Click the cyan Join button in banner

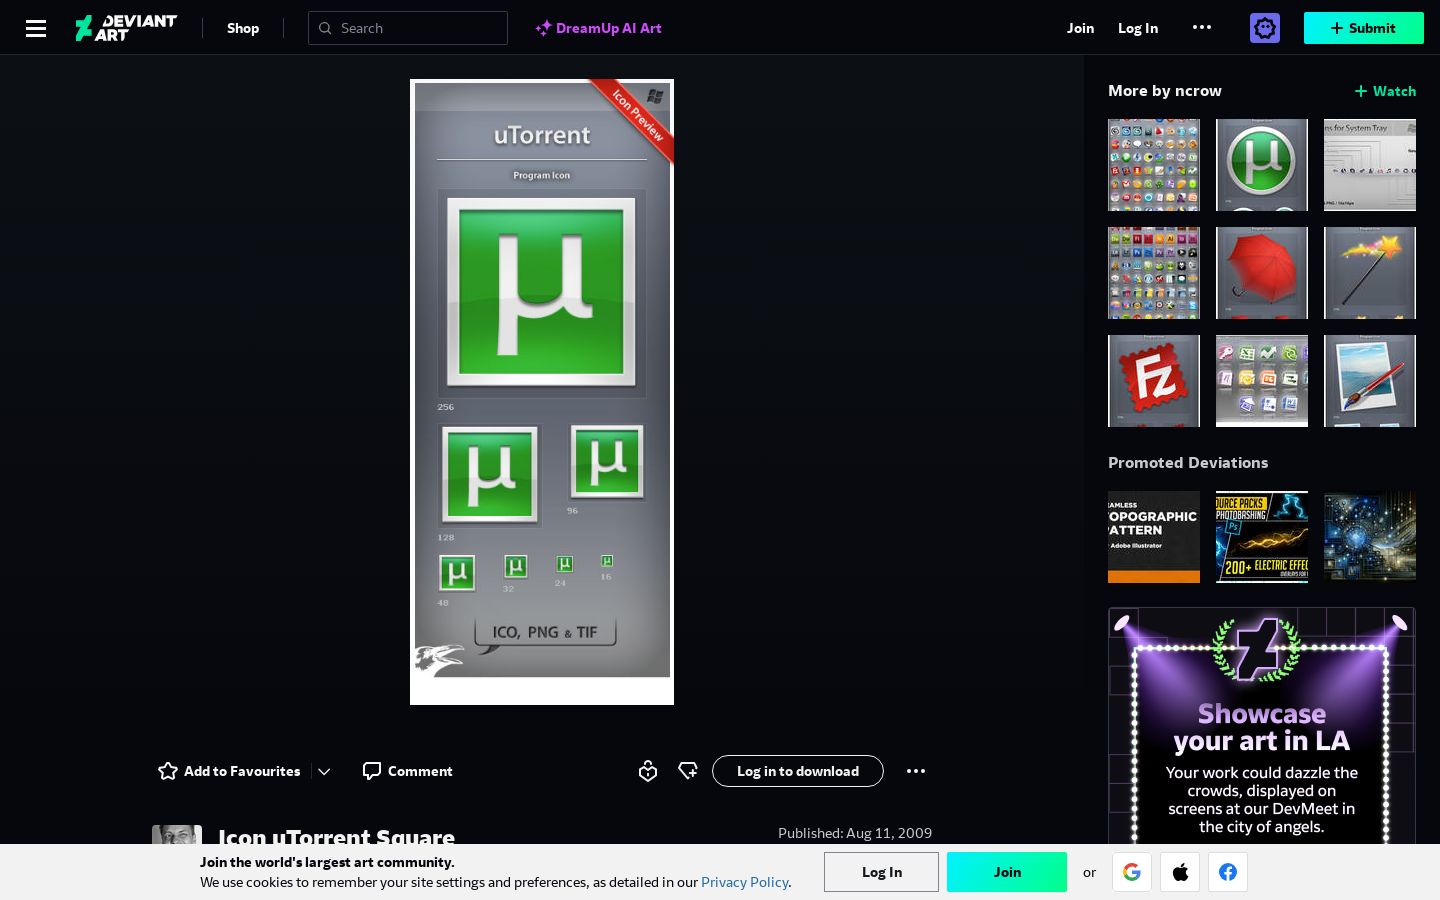tap(1007, 872)
